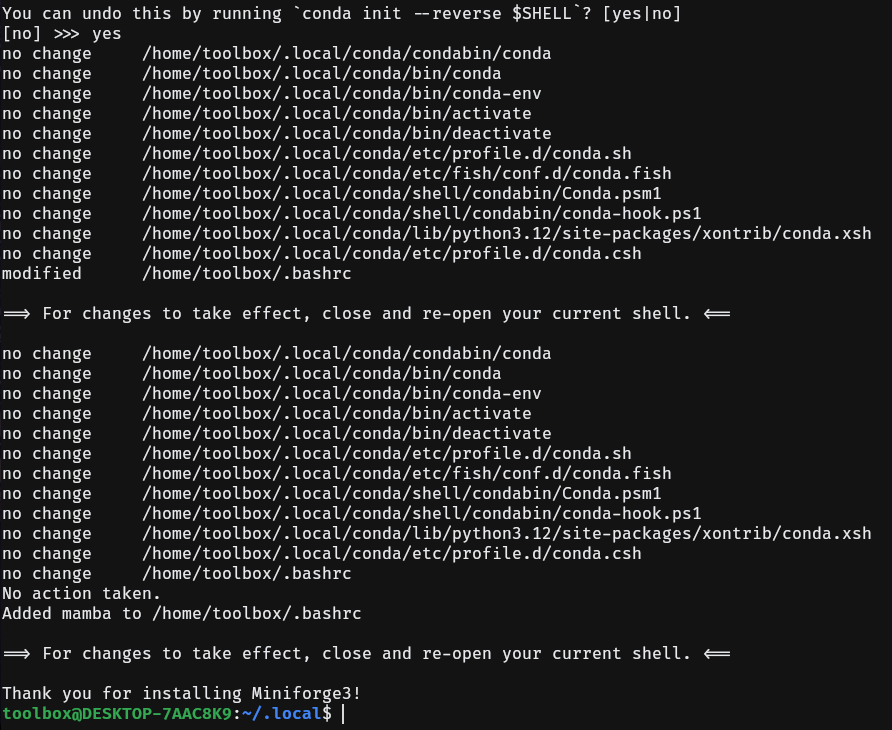Image resolution: width=892 pixels, height=730 pixels.
Task: Click the re-open shell notice under 'Added mamba'
Action: point(366,653)
